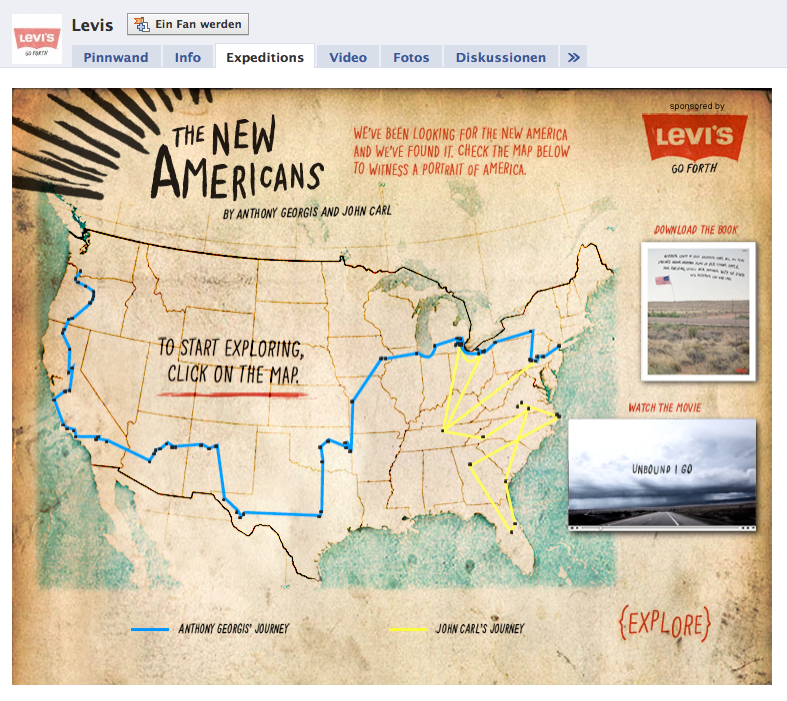Click the red {EXPLORE} link
787x701 pixels.
(x=665, y=622)
